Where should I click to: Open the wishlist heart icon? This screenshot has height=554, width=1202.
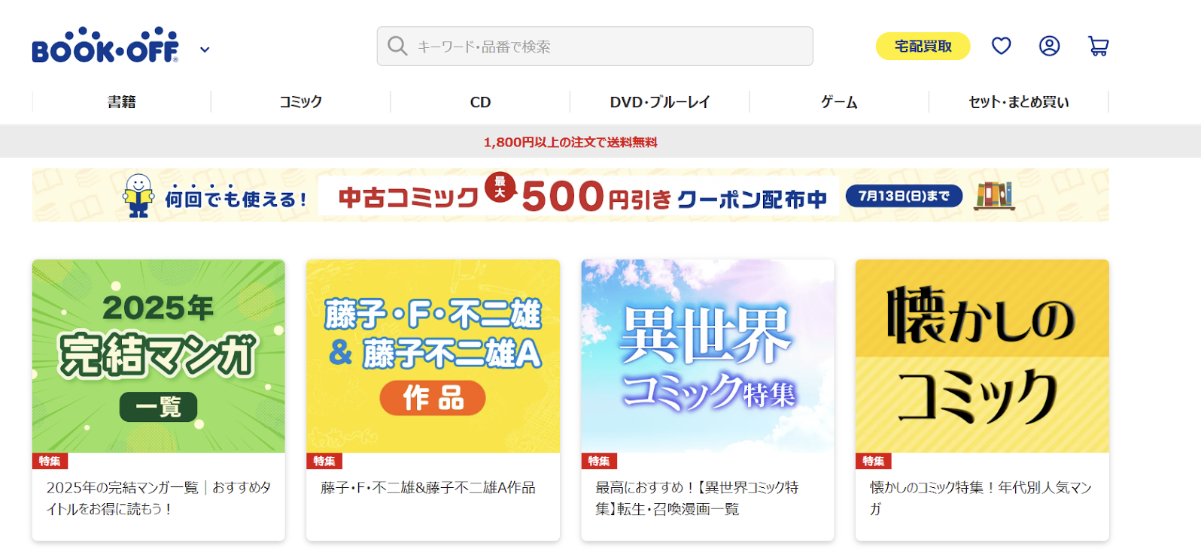(1001, 46)
